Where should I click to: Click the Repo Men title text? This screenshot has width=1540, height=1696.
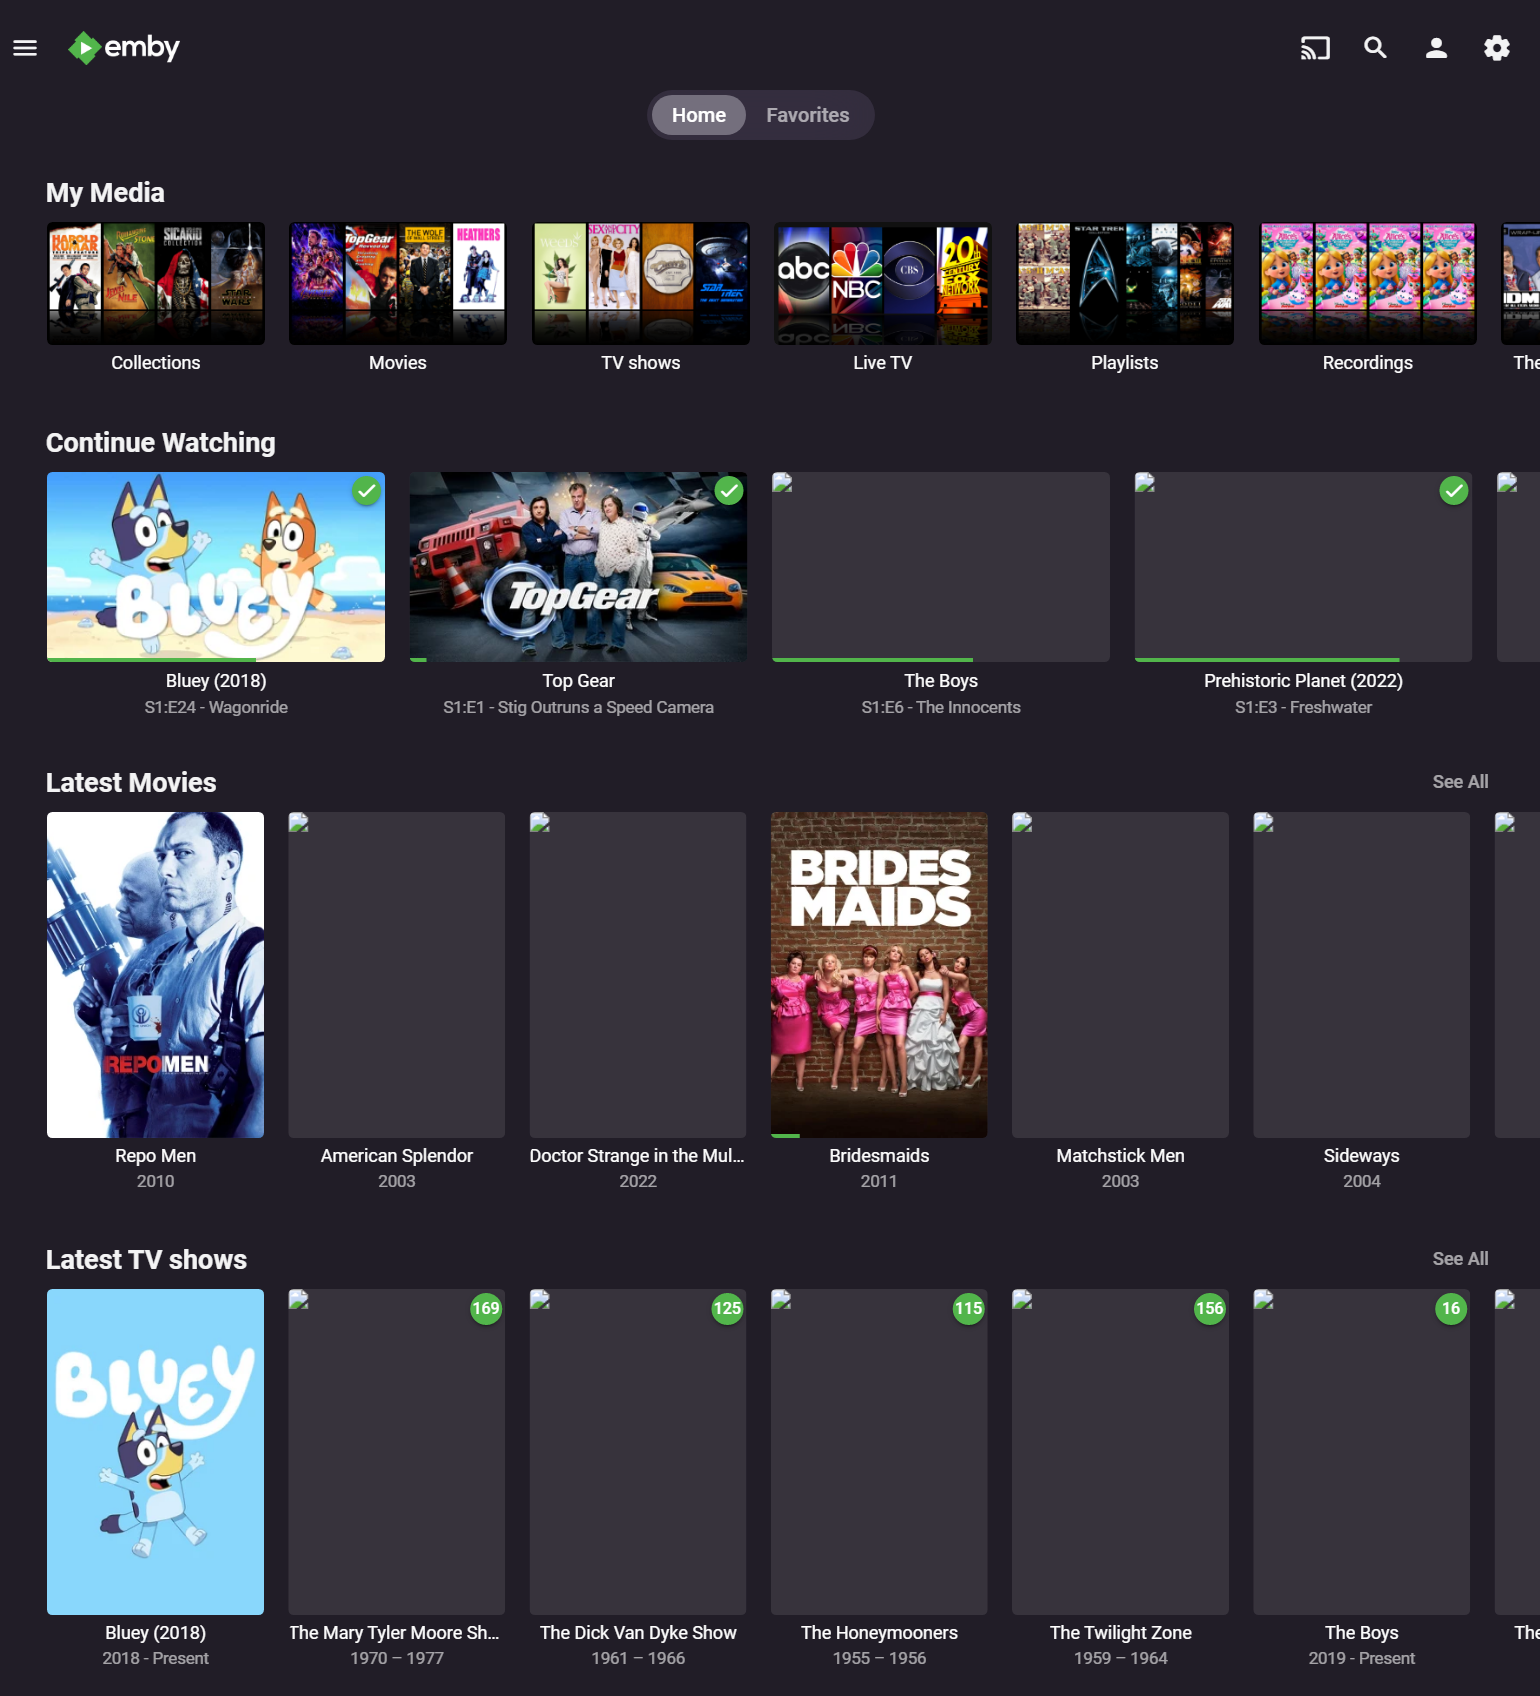coord(156,1156)
